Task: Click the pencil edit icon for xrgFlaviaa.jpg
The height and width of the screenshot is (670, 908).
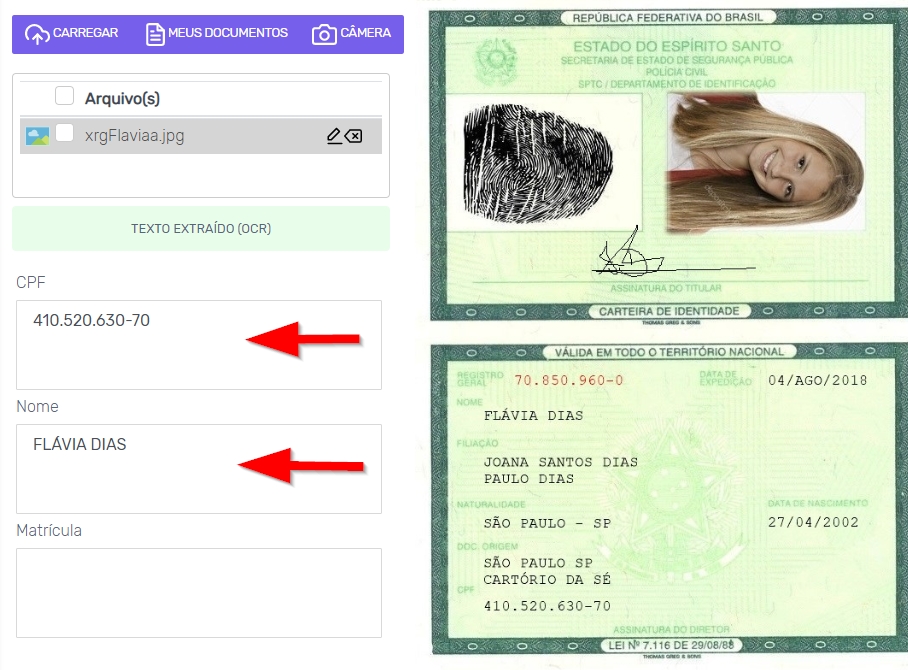Action: coord(334,136)
